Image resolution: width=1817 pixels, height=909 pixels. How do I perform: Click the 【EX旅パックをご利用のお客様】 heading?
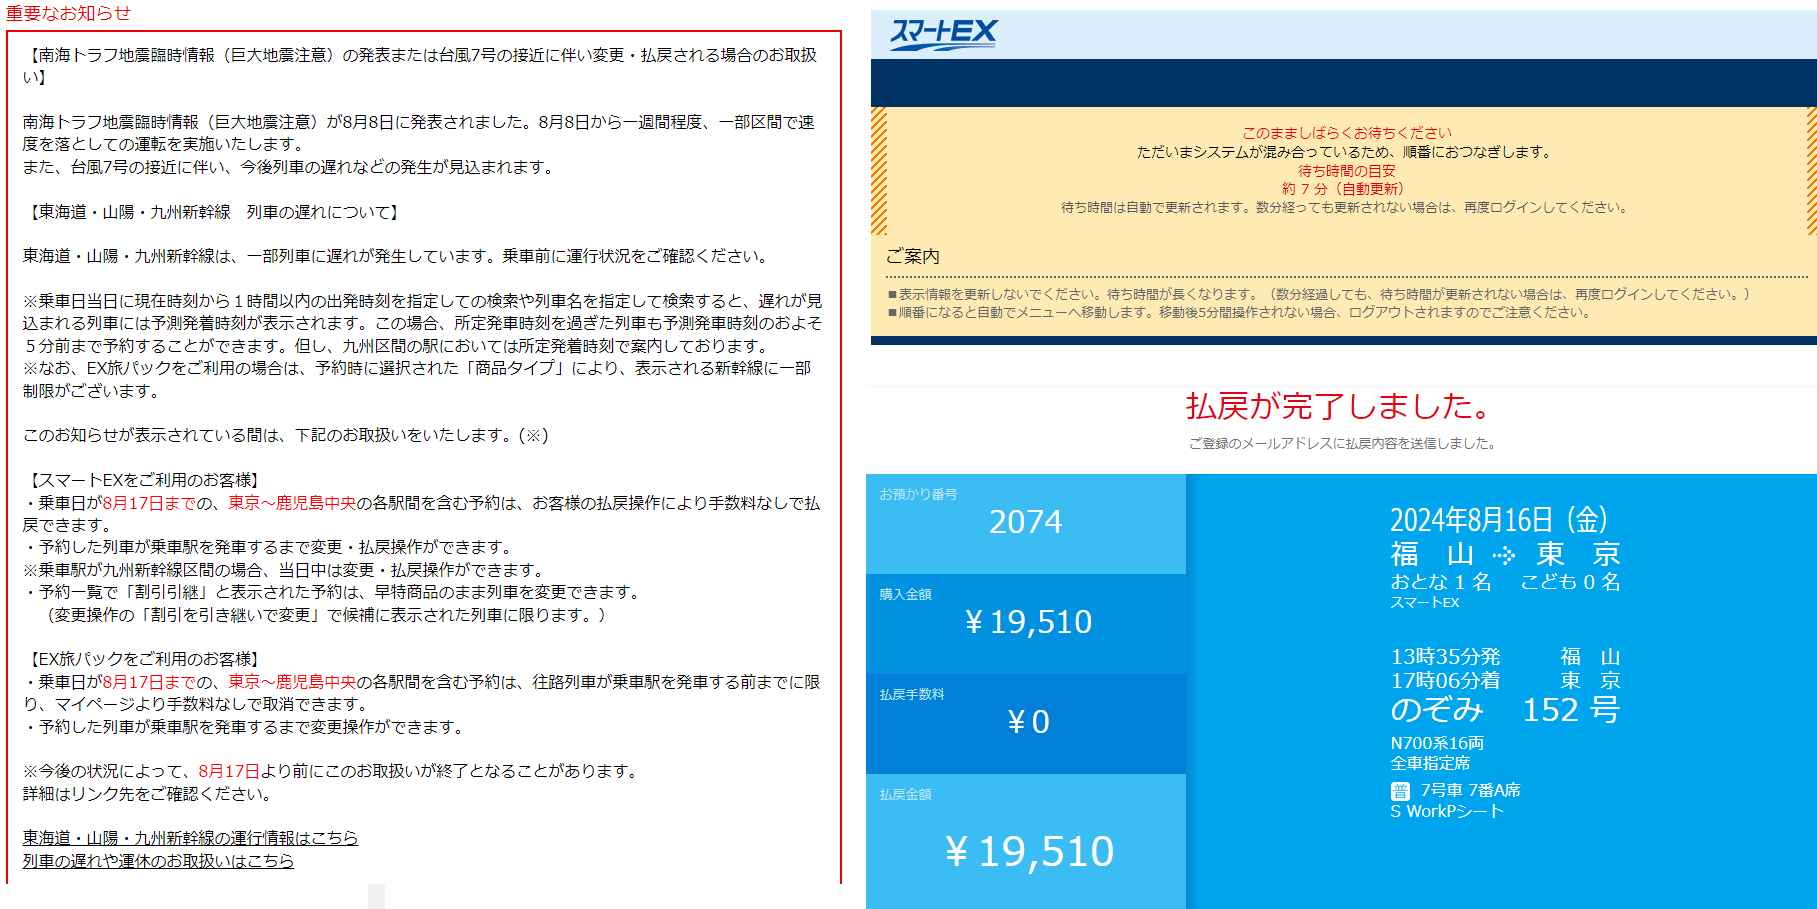click(x=144, y=659)
